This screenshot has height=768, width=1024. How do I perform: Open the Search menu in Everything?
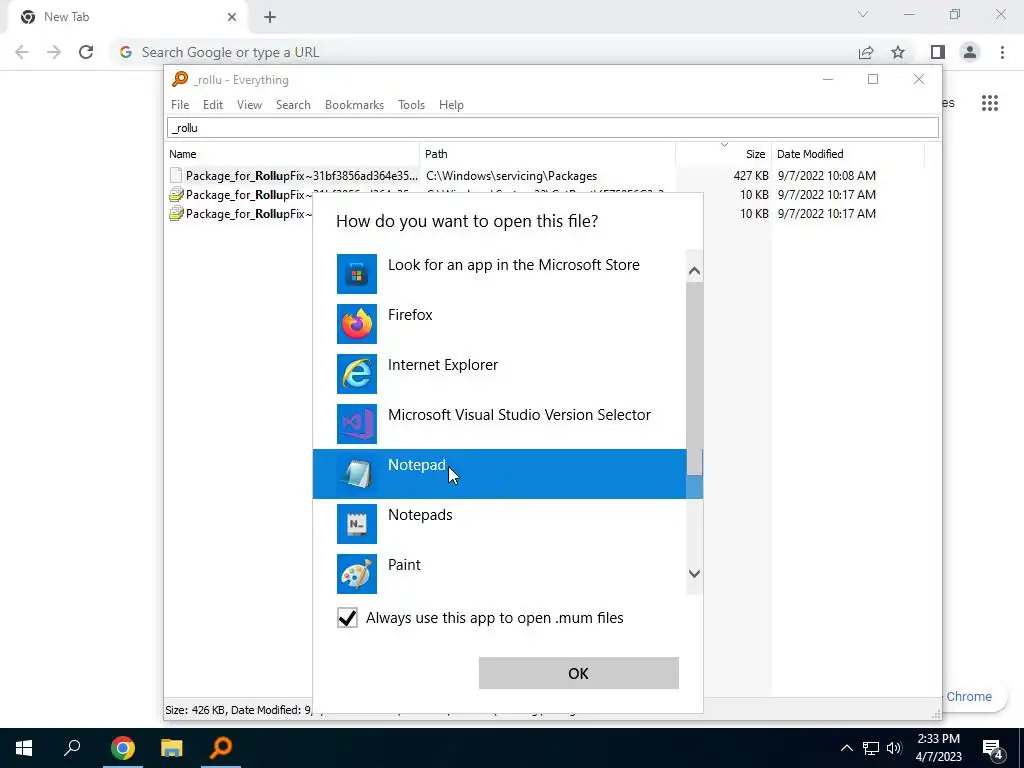click(293, 104)
